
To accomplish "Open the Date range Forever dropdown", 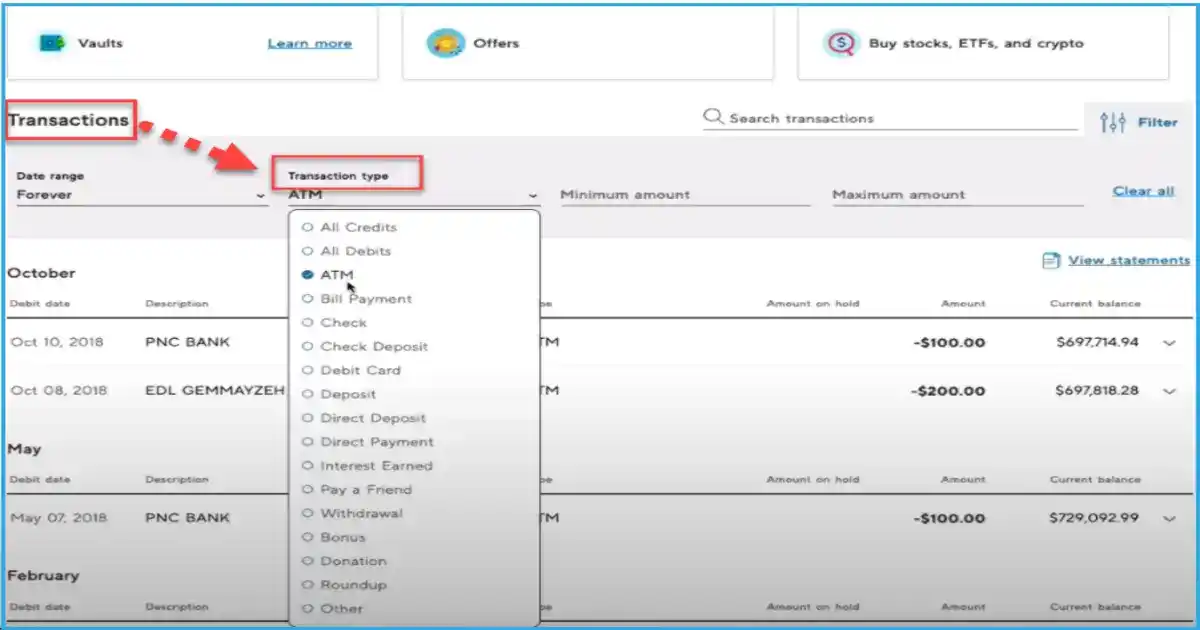I will pos(140,195).
